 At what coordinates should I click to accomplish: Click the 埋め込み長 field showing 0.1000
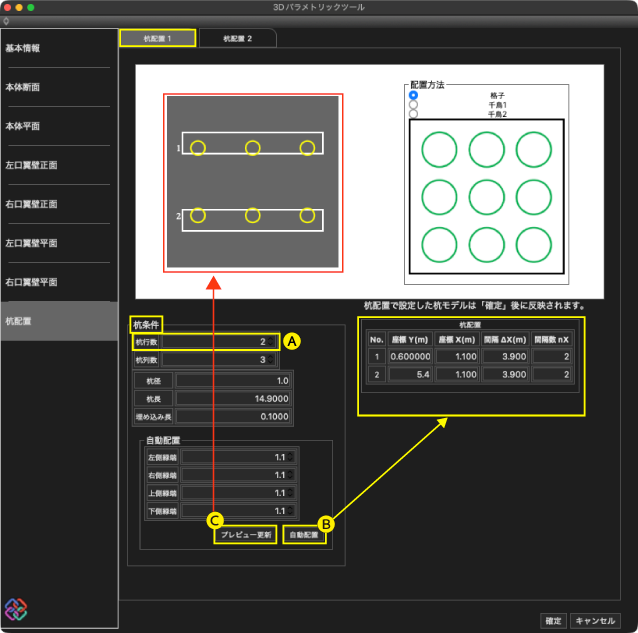pyautogui.click(x=233, y=417)
